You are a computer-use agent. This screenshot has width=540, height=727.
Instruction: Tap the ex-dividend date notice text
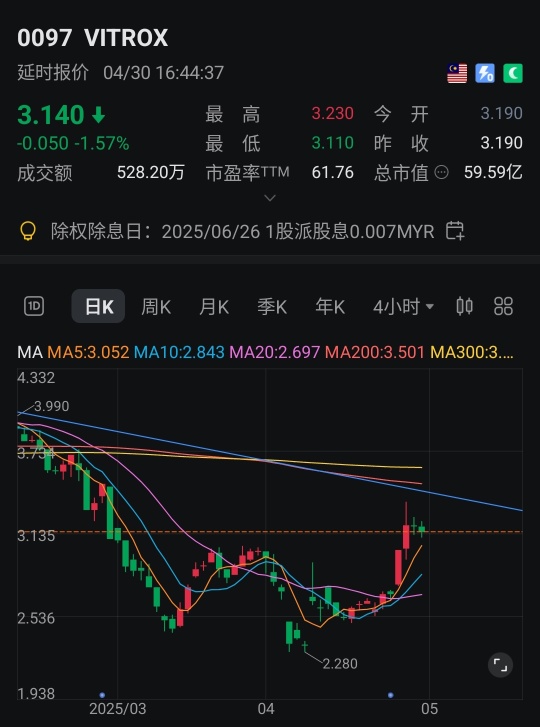tap(242, 231)
